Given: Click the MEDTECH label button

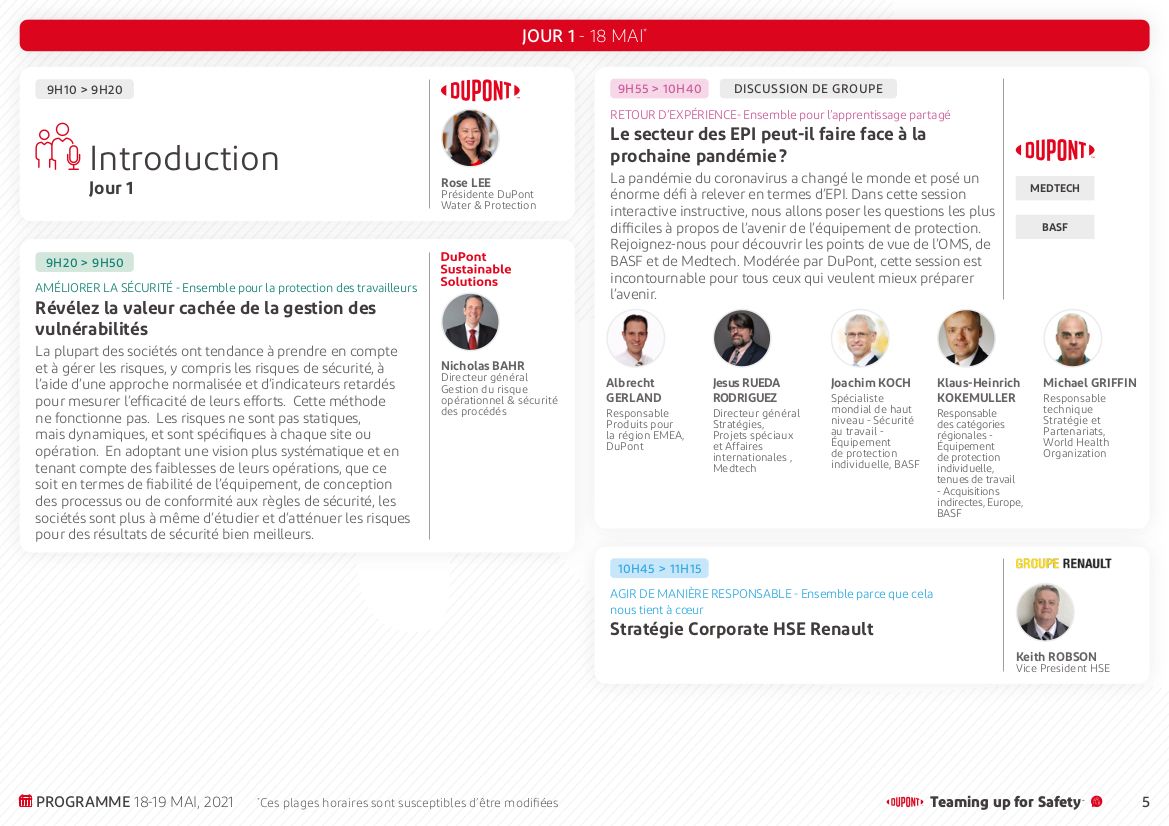Looking at the screenshot, I should (x=1055, y=188).
